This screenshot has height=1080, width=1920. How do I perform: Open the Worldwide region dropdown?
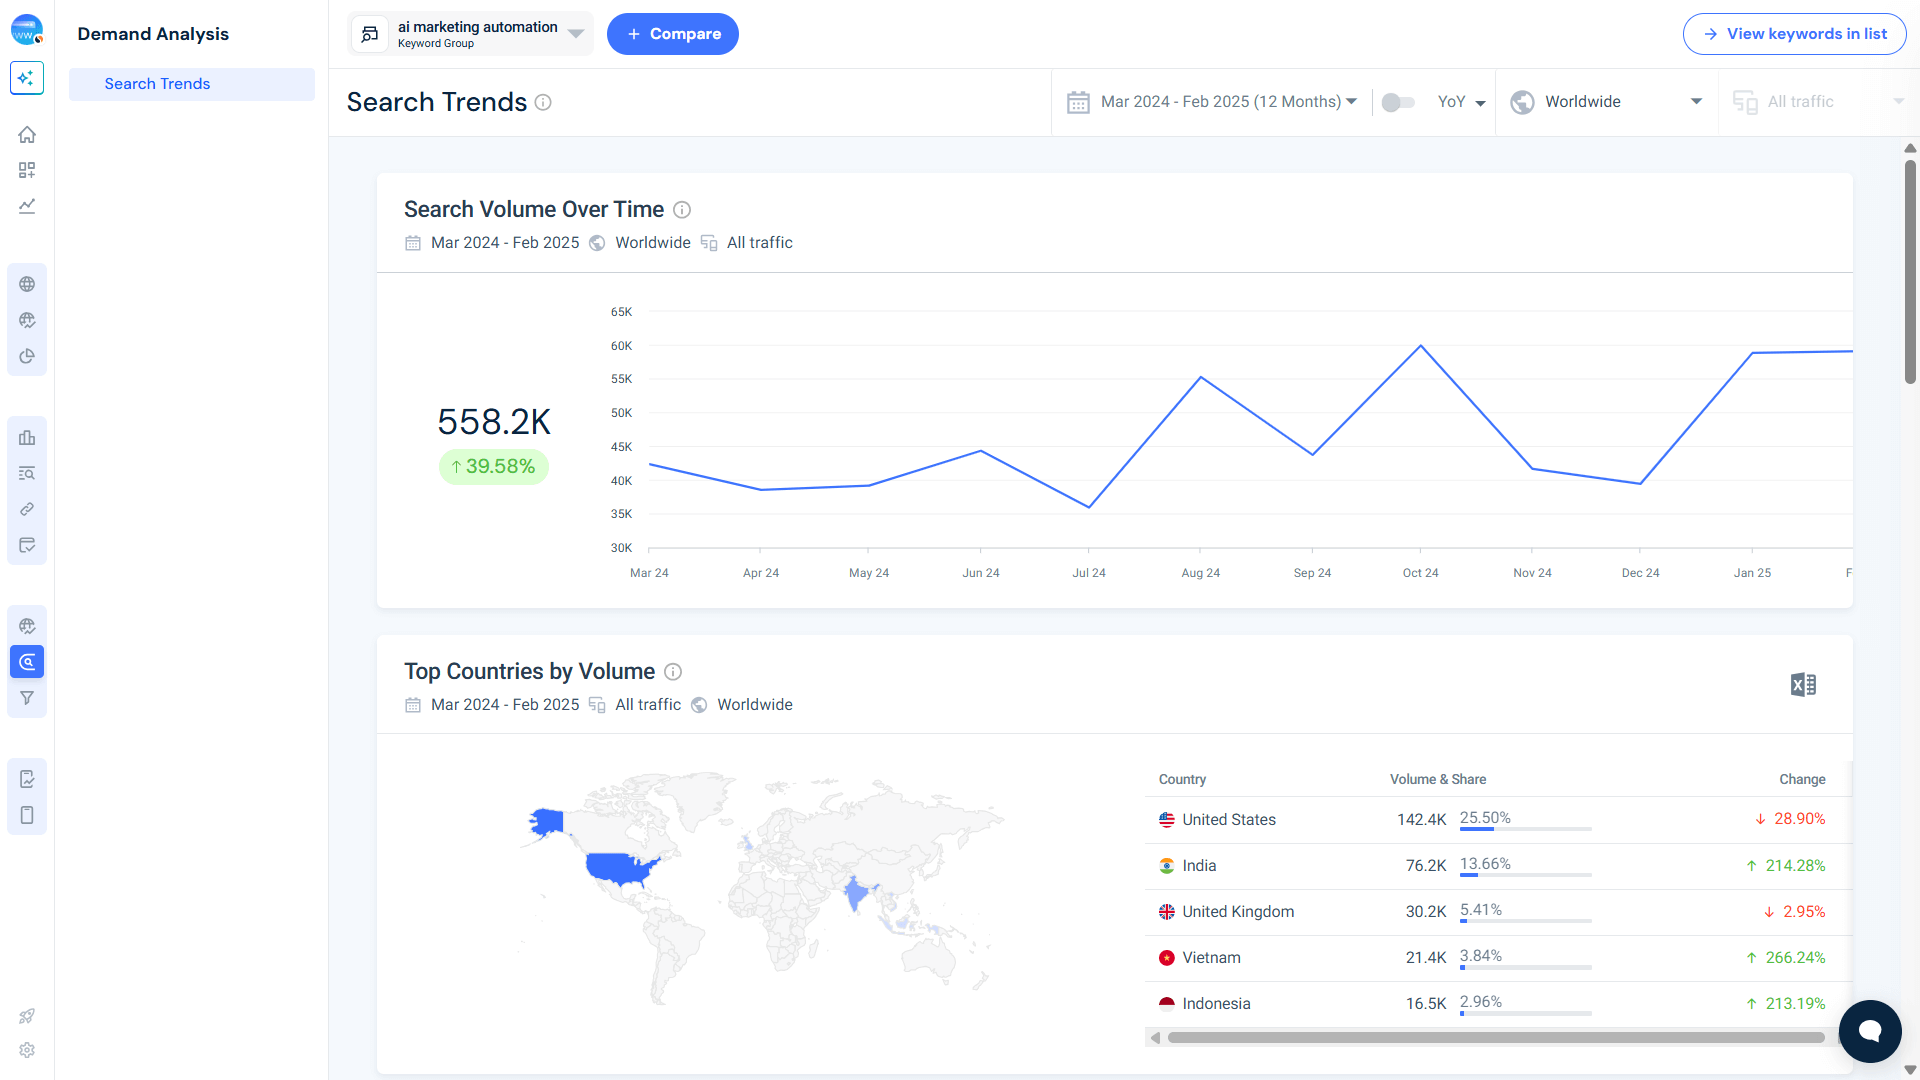pos(1605,101)
